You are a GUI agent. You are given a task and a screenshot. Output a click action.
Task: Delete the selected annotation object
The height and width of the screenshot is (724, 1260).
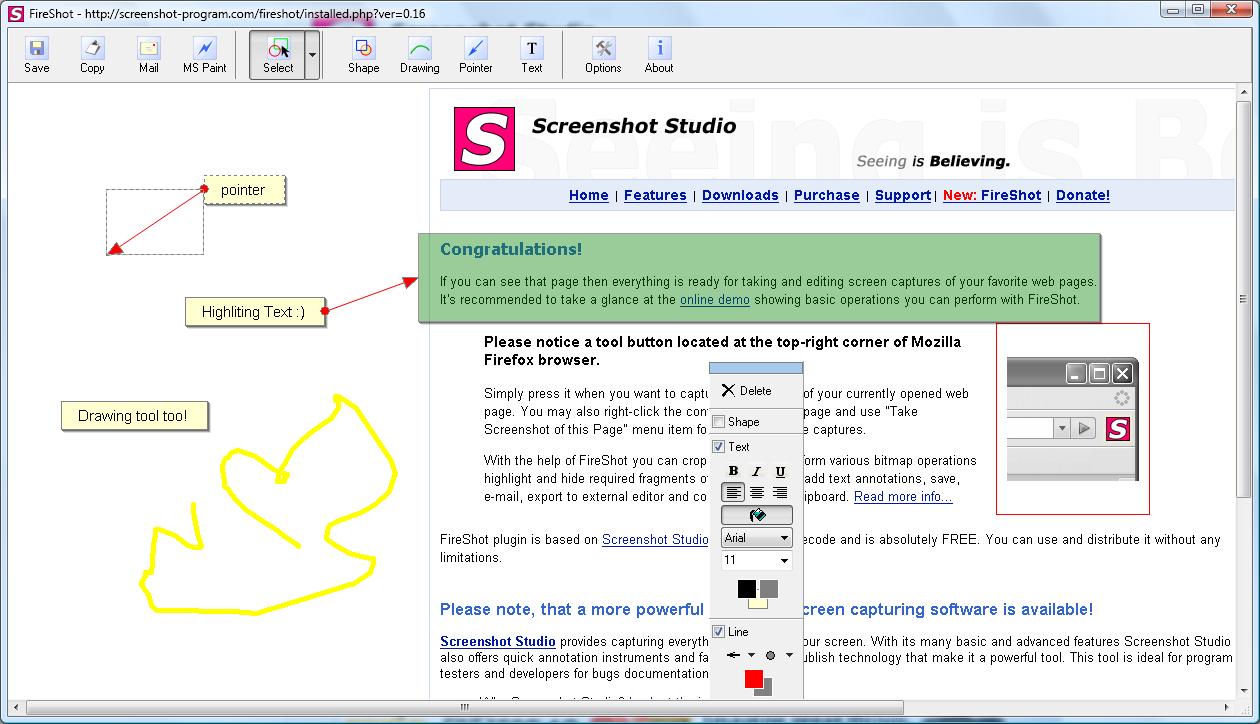pyautogui.click(x=747, y=391)
